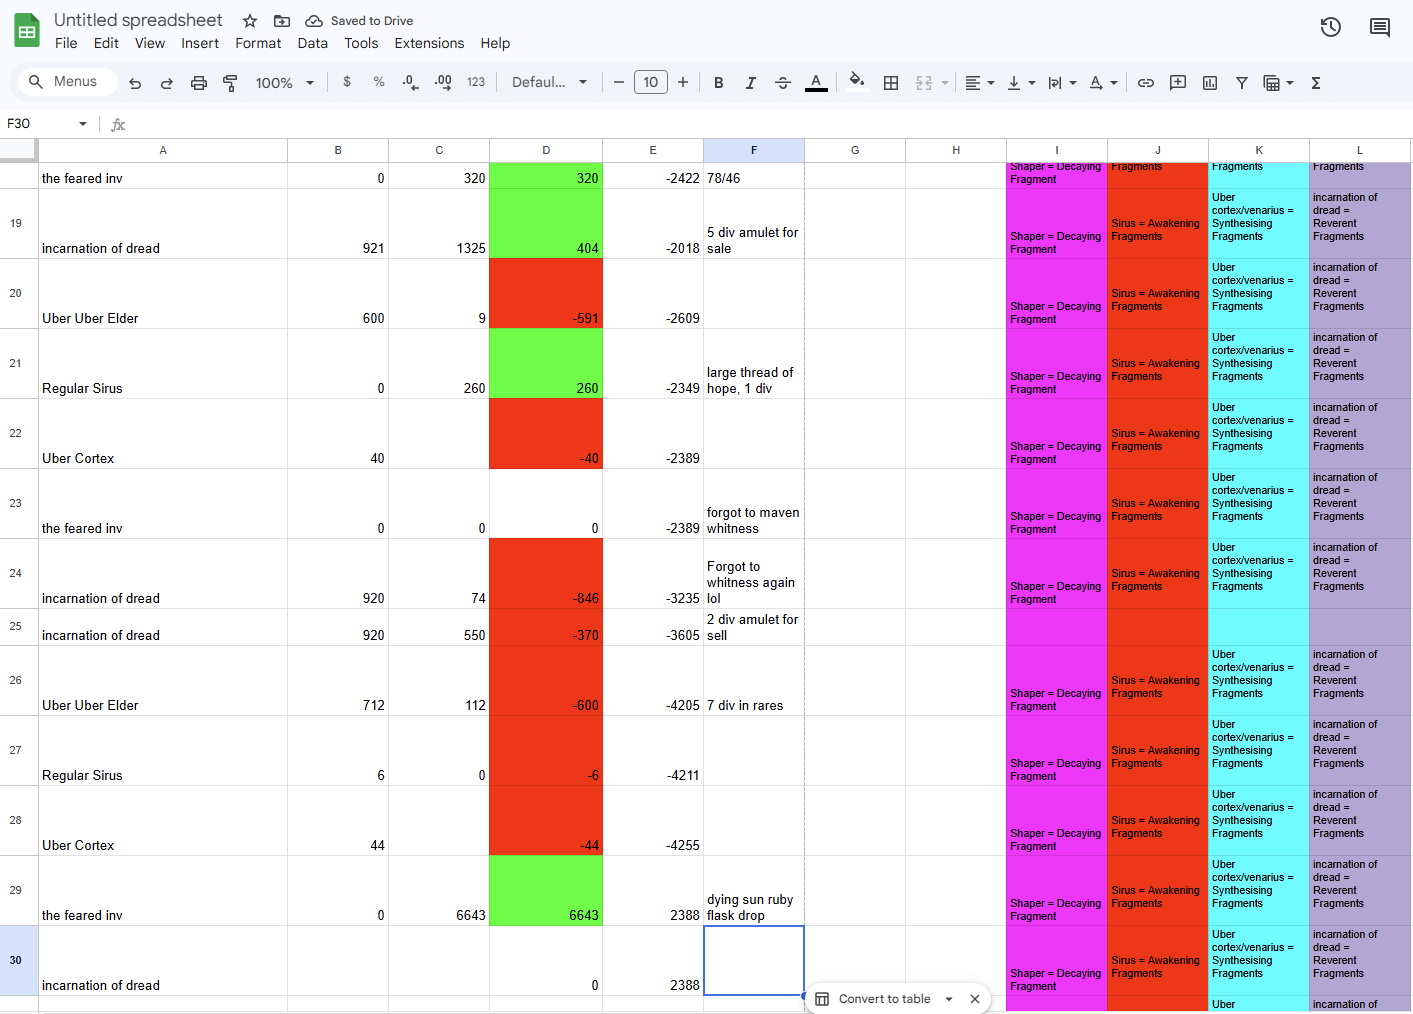Rename the Untitled spreadsheet title
Screen dimensions: 1413x1014
tap(138, 20)
